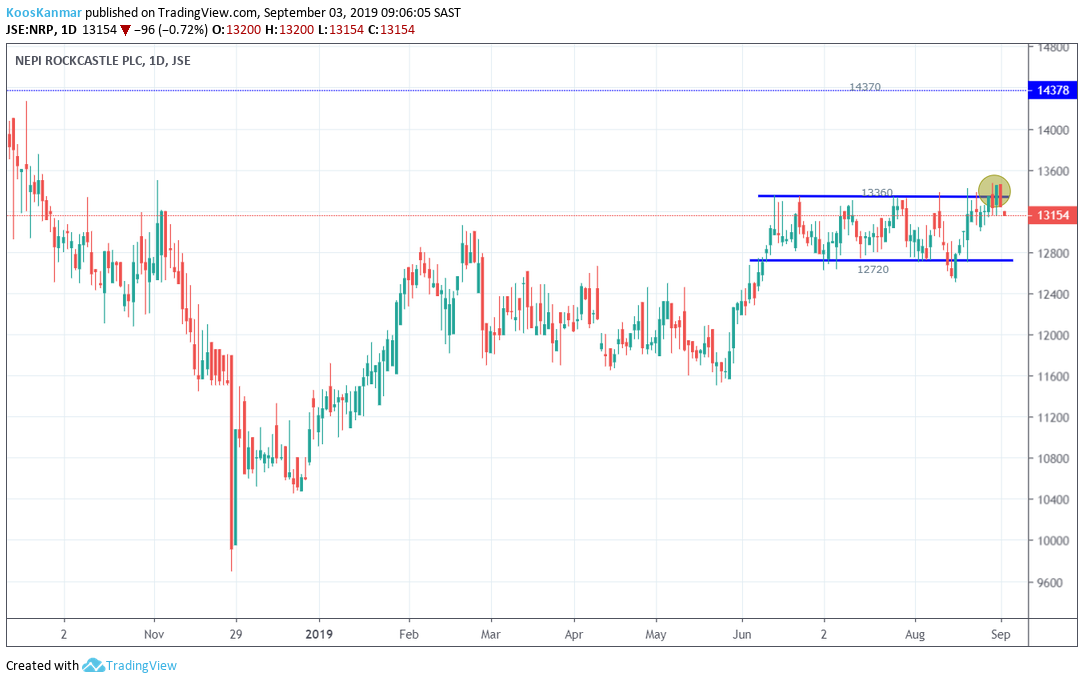Image resolution: width=1084 pixels, height=683 pixels.
Task: Click the Feb date axis label
Action: click(409, 634)
